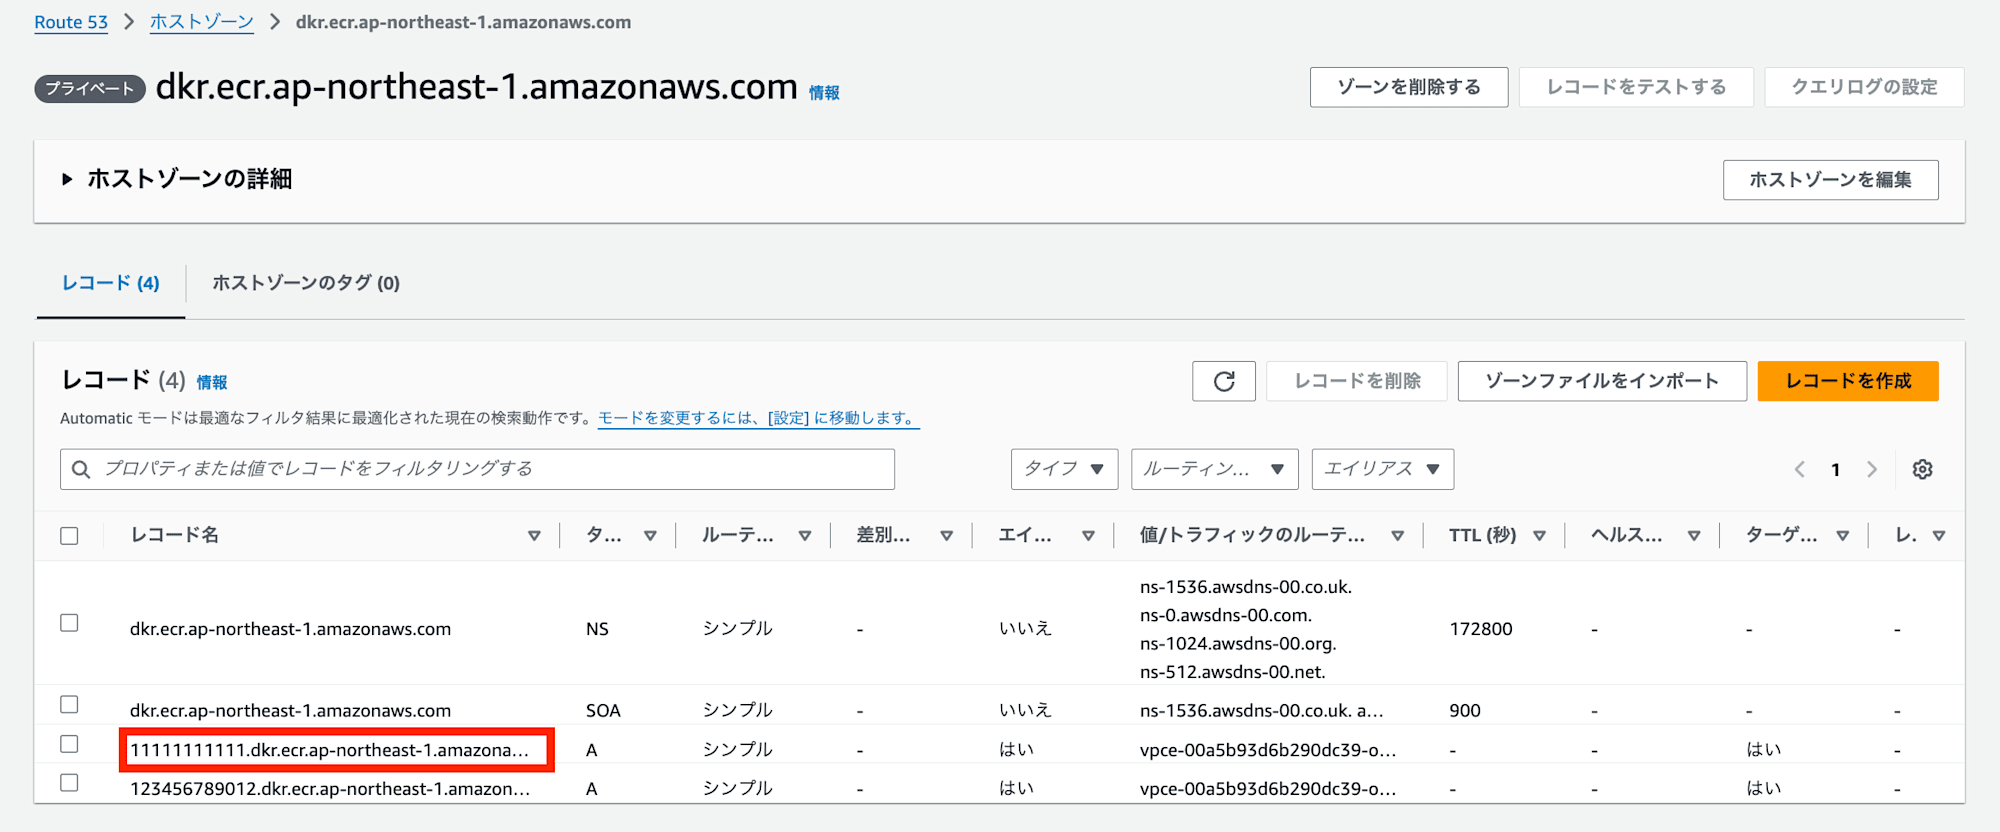
Task: Sort by エイ... alias column arrow
Action: pos(1088,536)
